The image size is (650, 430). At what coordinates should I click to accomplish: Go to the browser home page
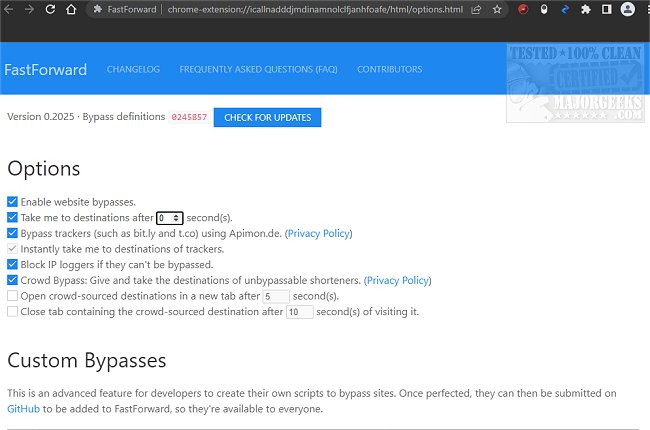coord(71,9)
